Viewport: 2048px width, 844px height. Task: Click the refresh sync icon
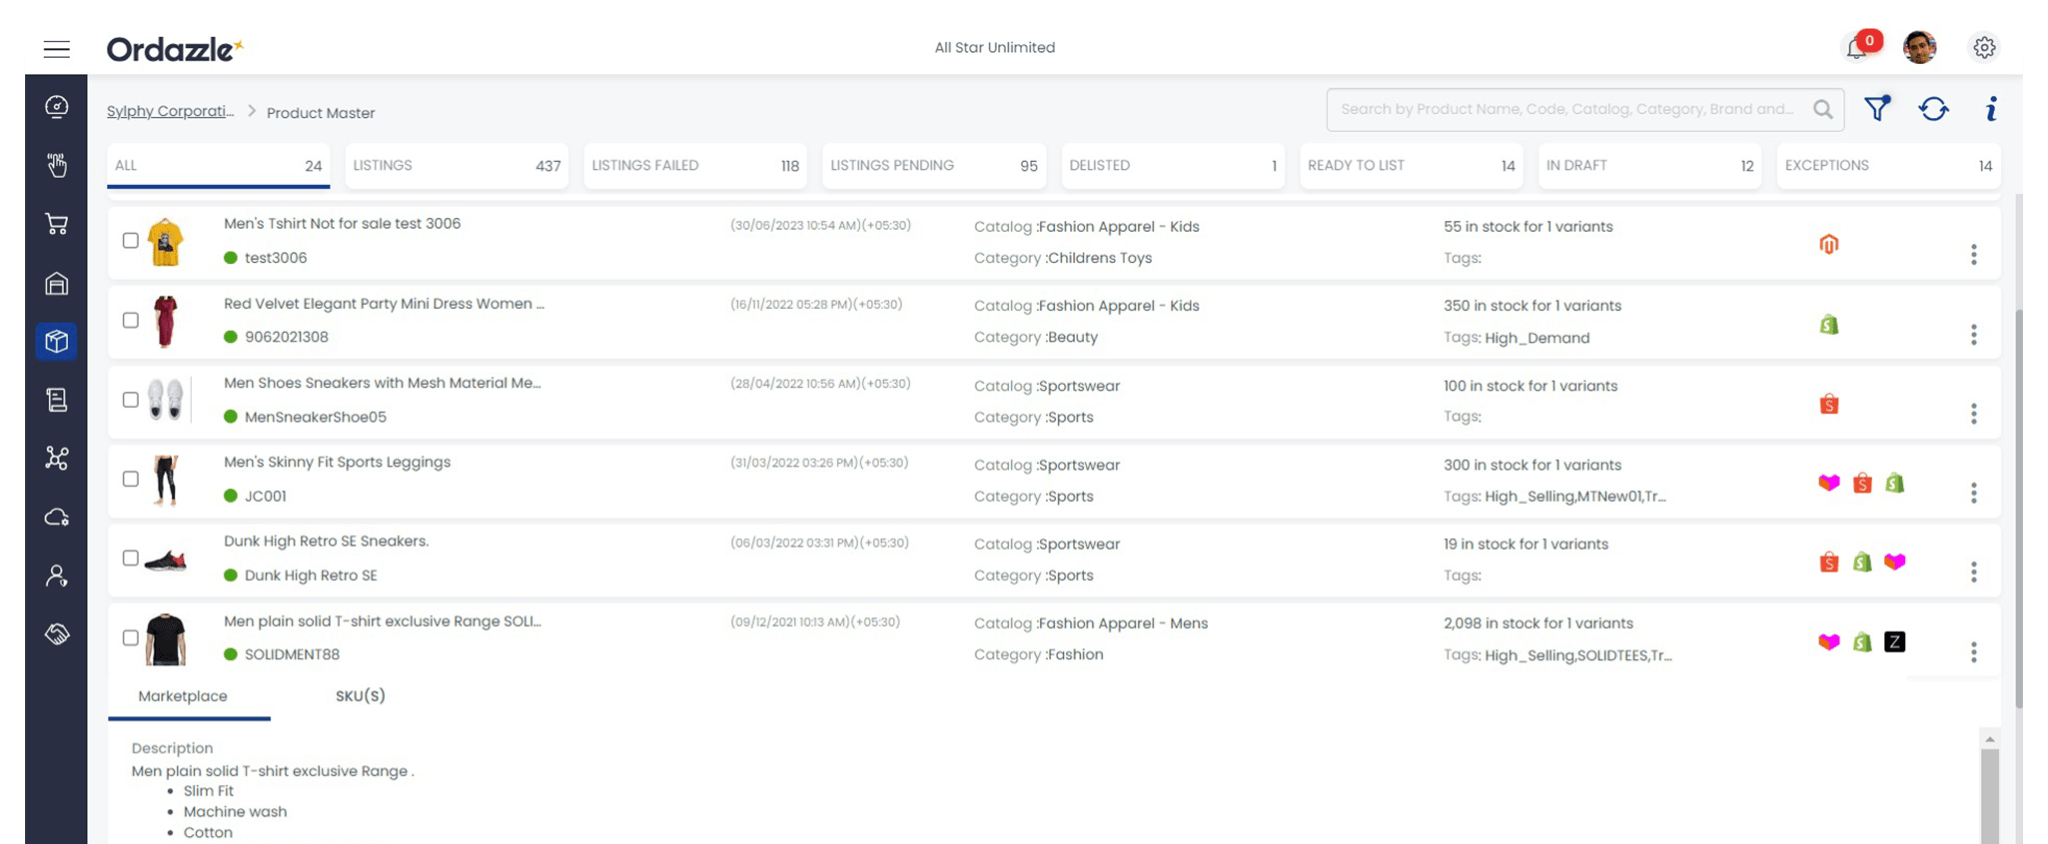1933,109
